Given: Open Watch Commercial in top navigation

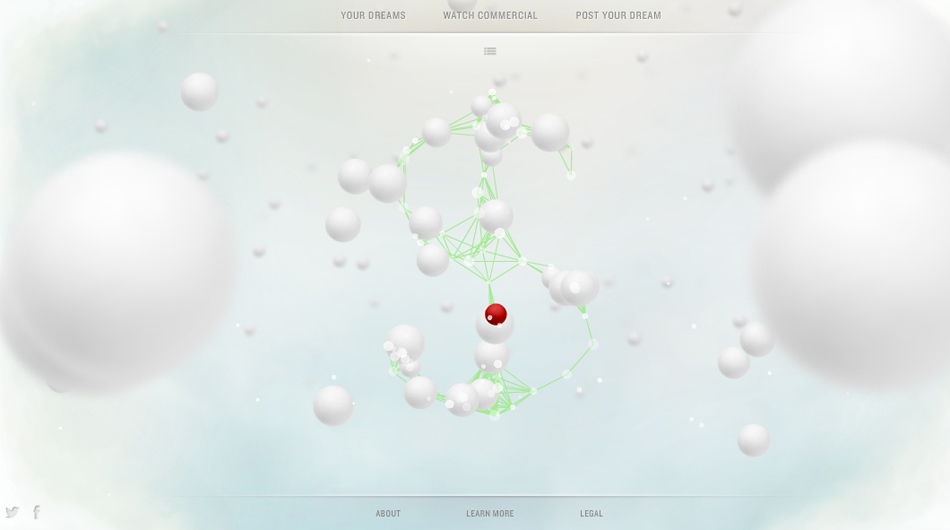Looking at the screenshot, I should click(490, 16).
